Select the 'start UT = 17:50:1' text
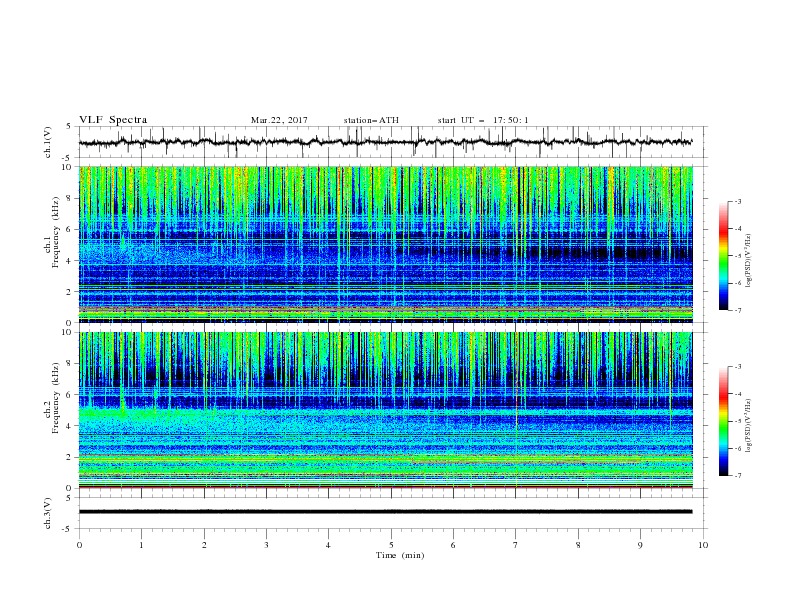The width and height of the screenshot is (792, 612). coord(483,120)
